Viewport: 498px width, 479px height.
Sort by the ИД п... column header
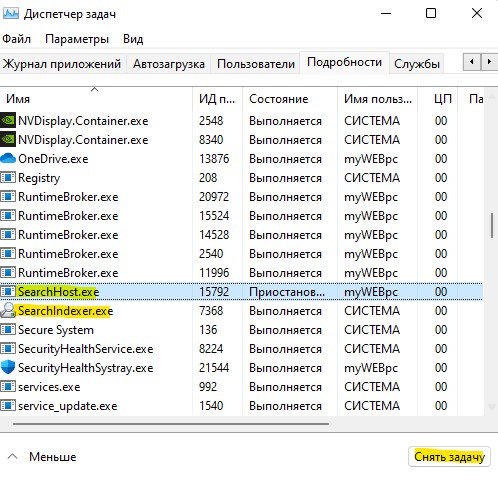point(217,99)
